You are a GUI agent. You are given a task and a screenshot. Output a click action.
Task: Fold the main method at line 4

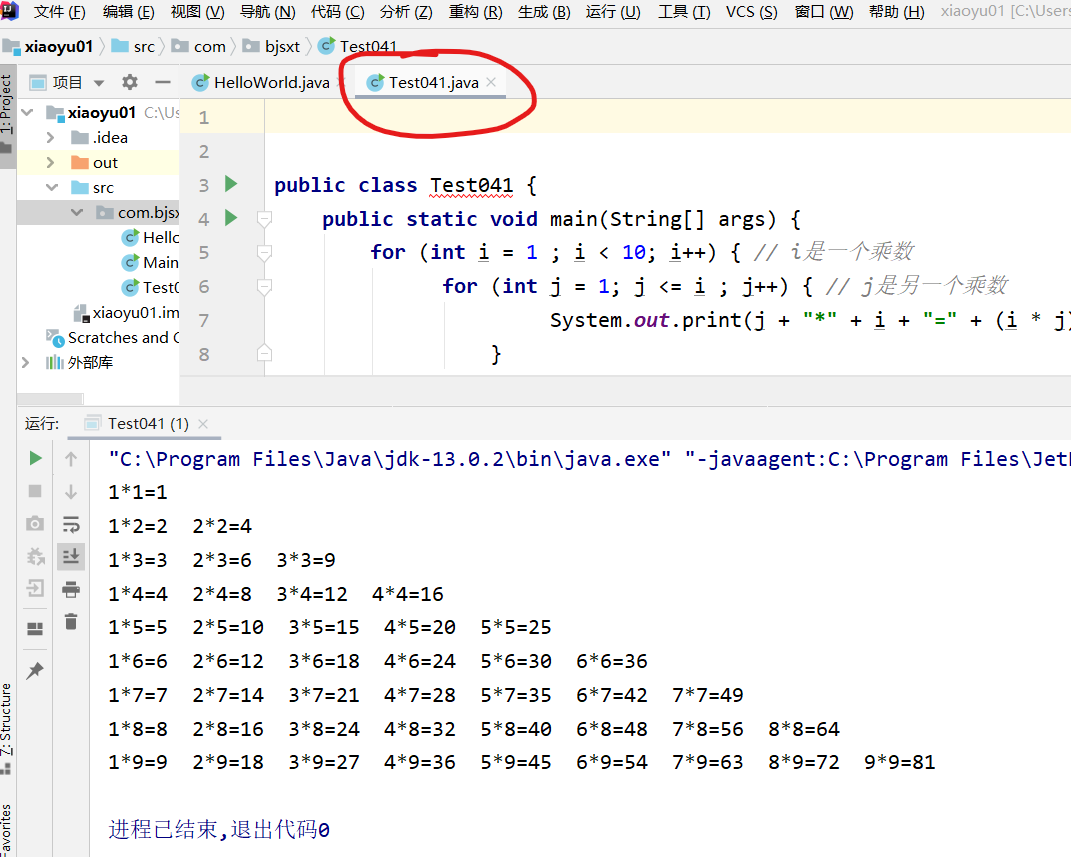click(x=264, y=219)
